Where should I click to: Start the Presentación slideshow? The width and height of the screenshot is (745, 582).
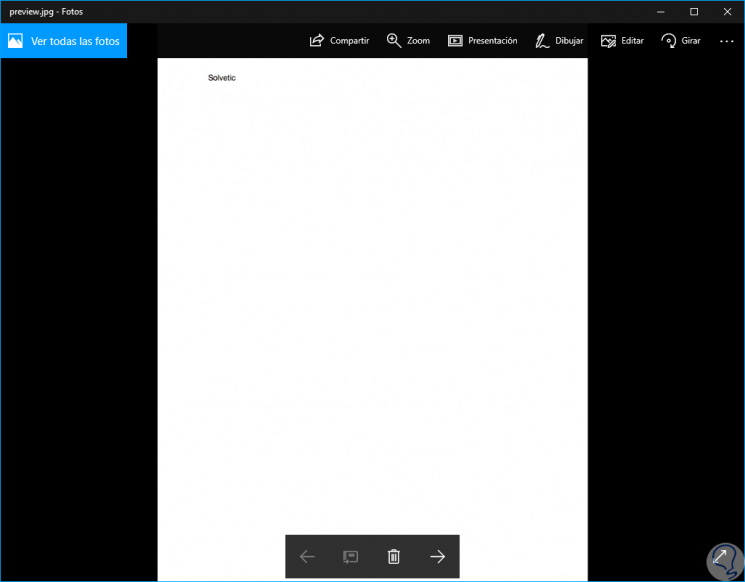482,41
